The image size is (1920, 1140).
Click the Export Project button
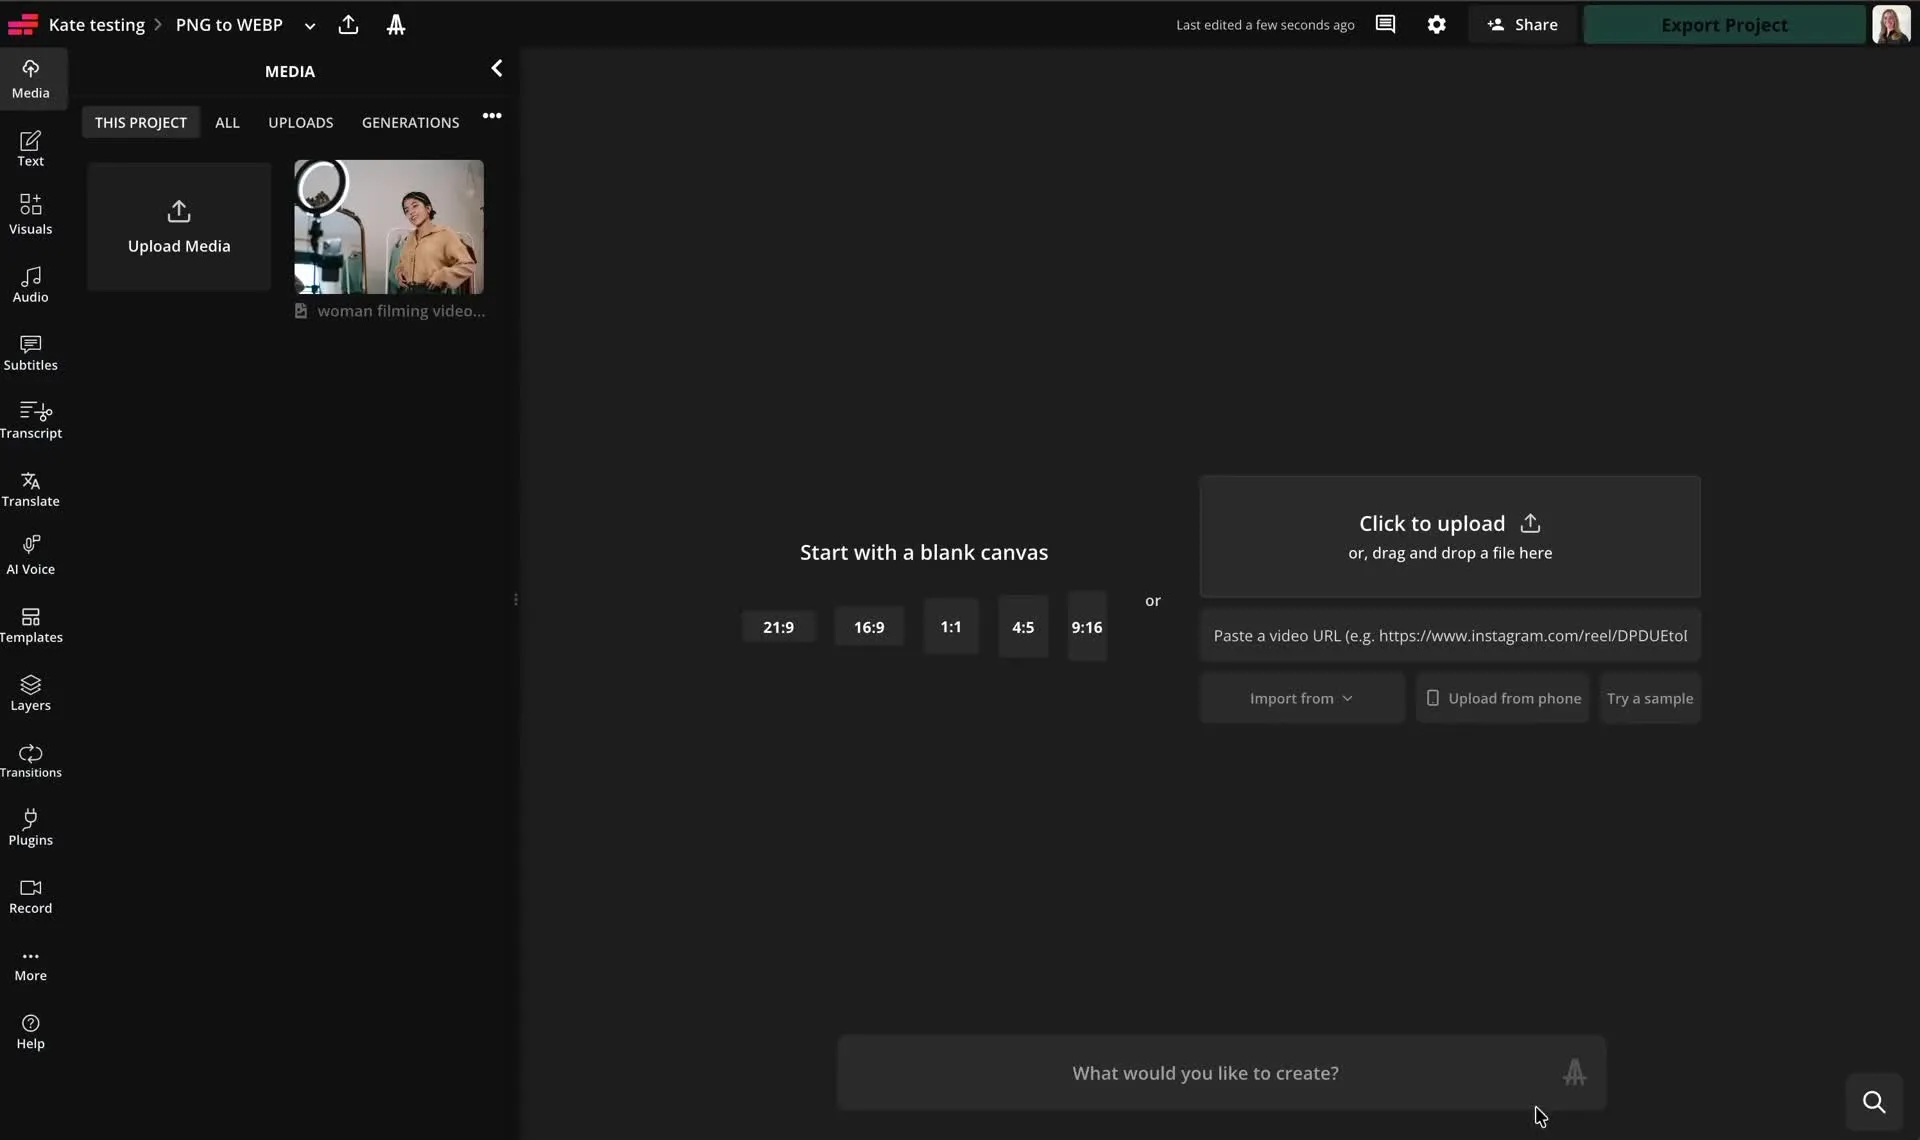tap(1723, 25)
